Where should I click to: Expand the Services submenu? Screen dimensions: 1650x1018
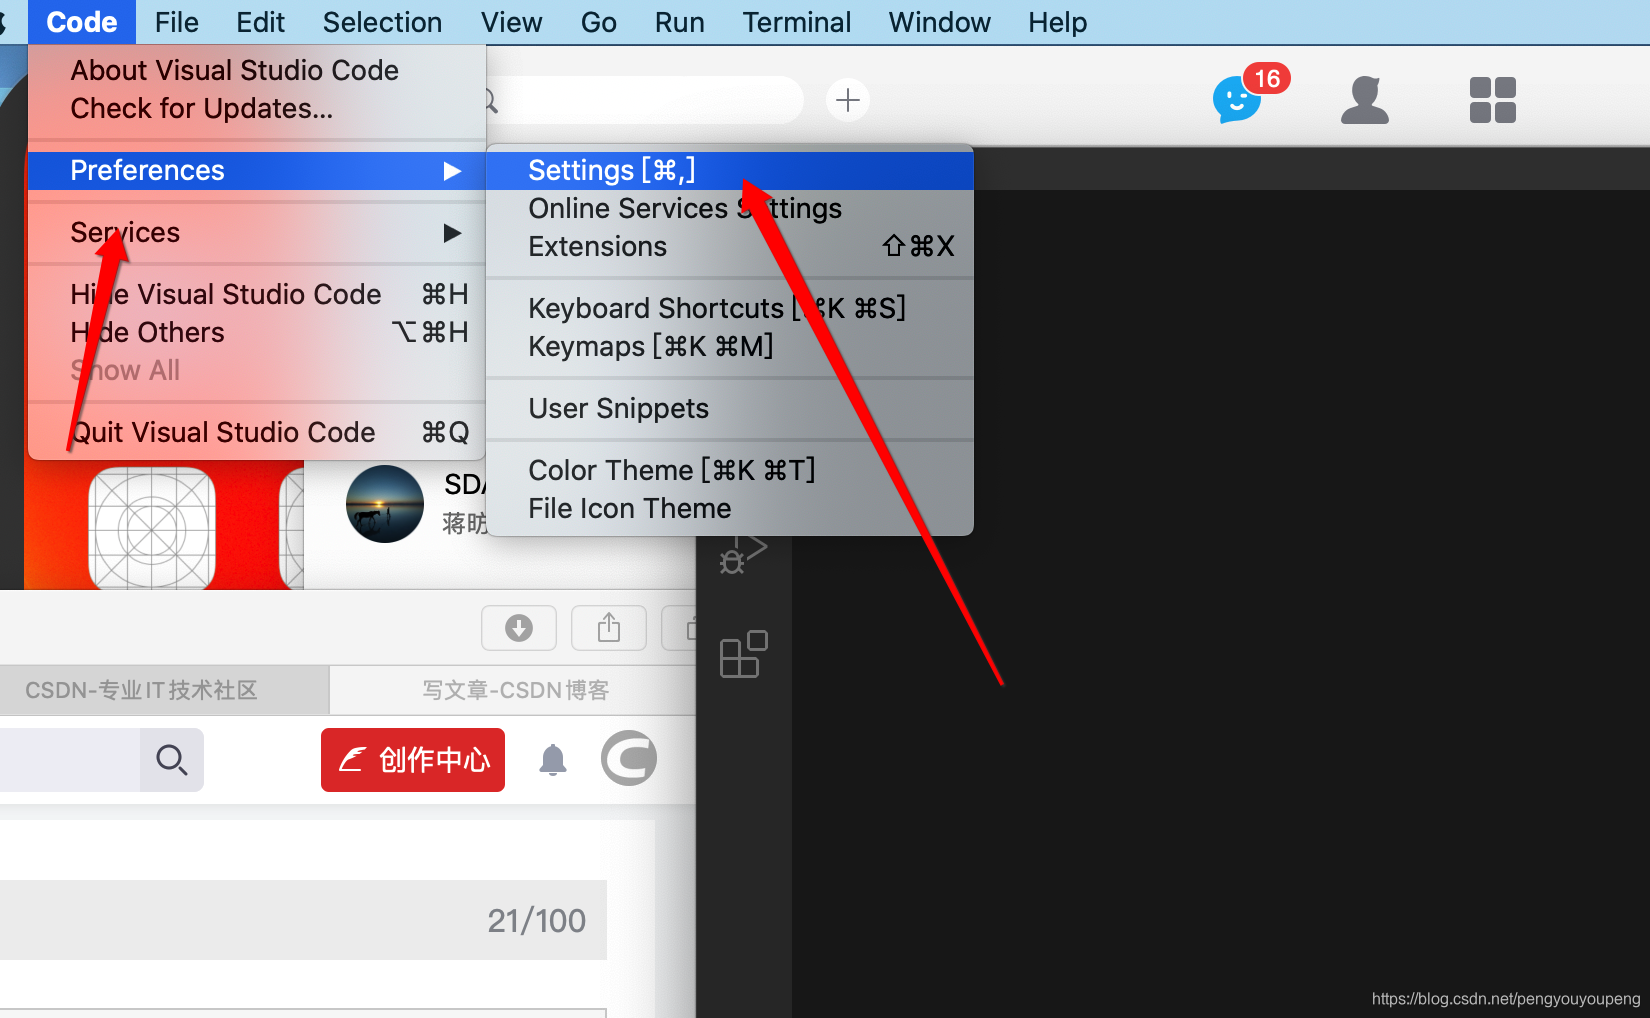point(257,232)
